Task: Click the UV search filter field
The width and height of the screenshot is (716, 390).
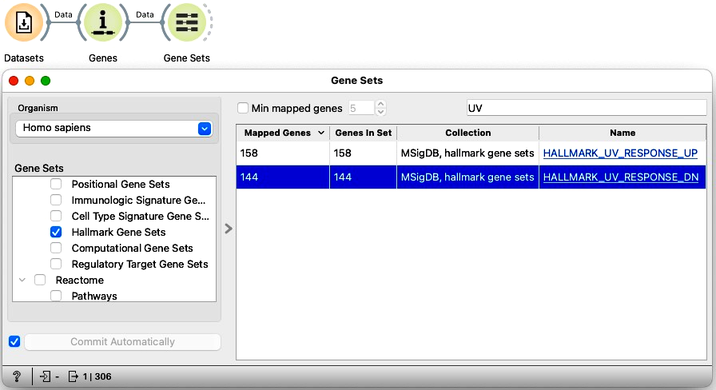Action: pyautogui.click(x=586, y=108)
